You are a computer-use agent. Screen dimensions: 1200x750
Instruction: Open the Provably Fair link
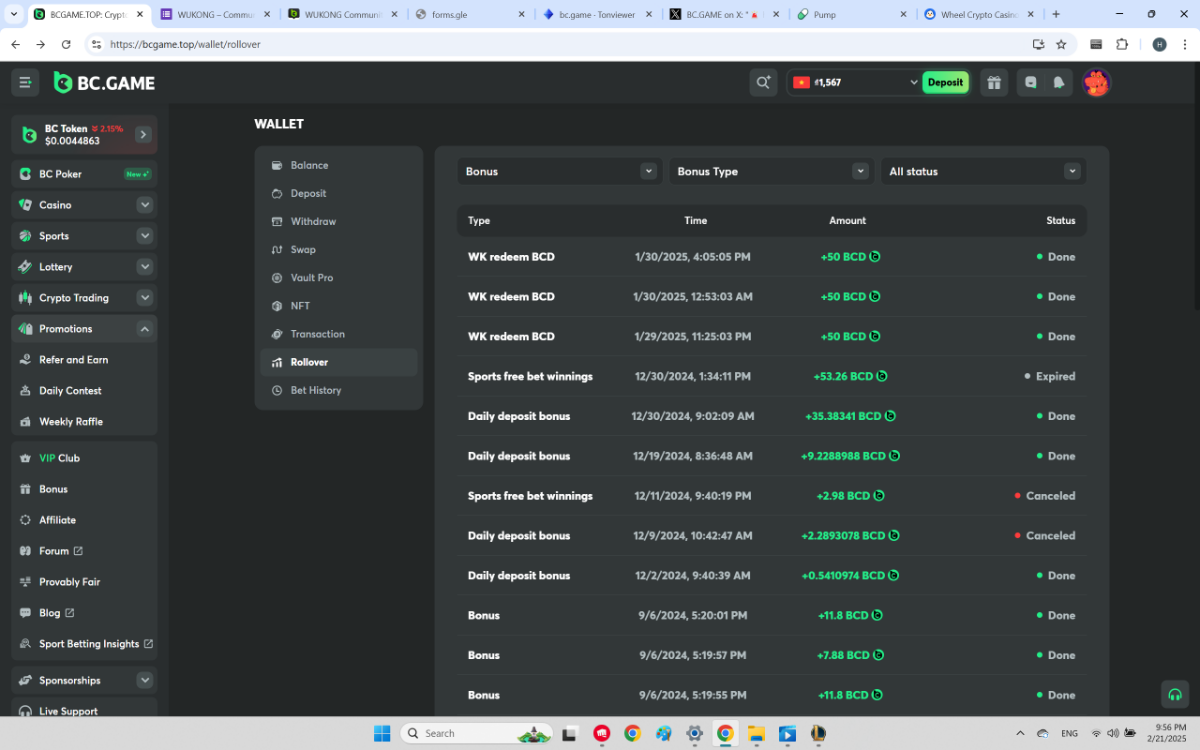[x=69, y=582]
